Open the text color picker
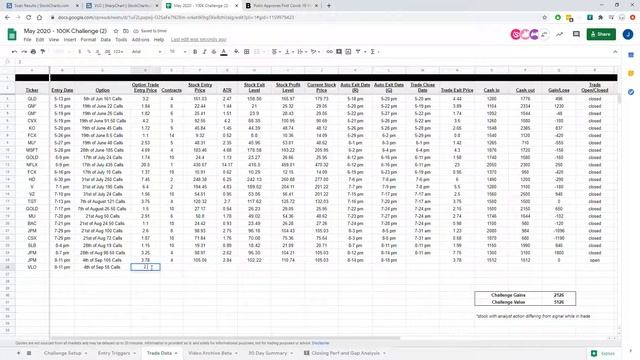Viewport: 640px width, 360px height. (224, 52)
